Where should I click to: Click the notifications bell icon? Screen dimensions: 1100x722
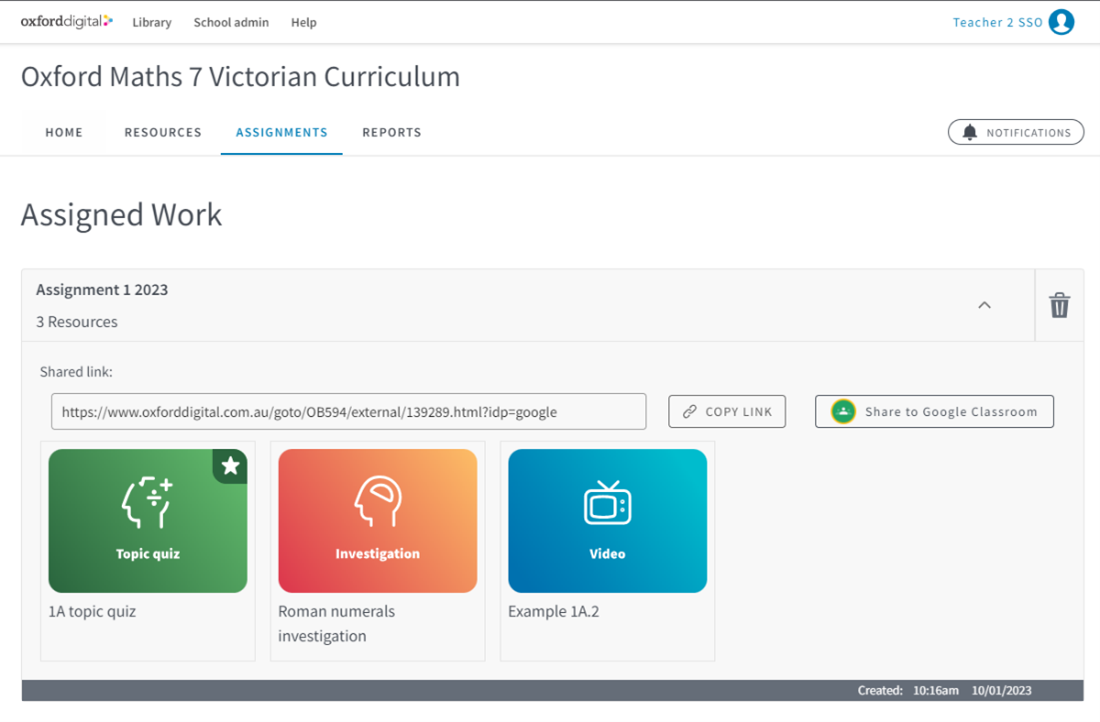(968, 131)
